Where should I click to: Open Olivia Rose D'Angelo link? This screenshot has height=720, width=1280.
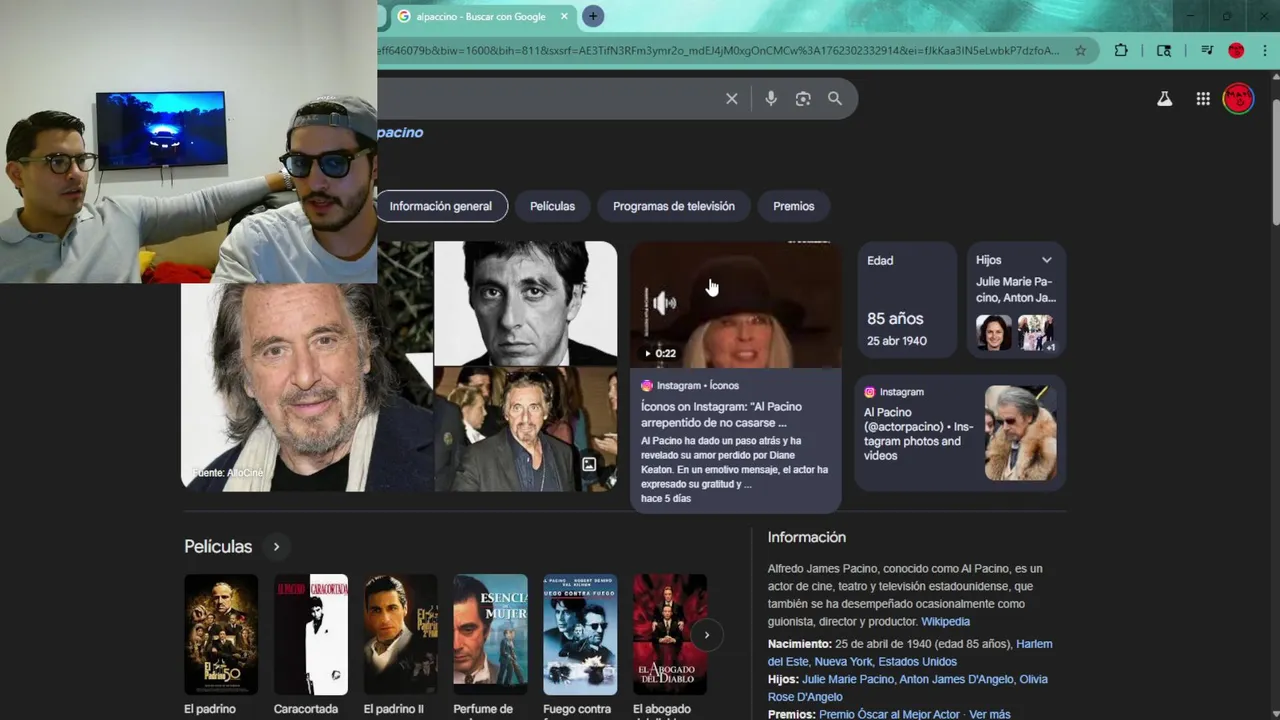click(x=908, y=688)
